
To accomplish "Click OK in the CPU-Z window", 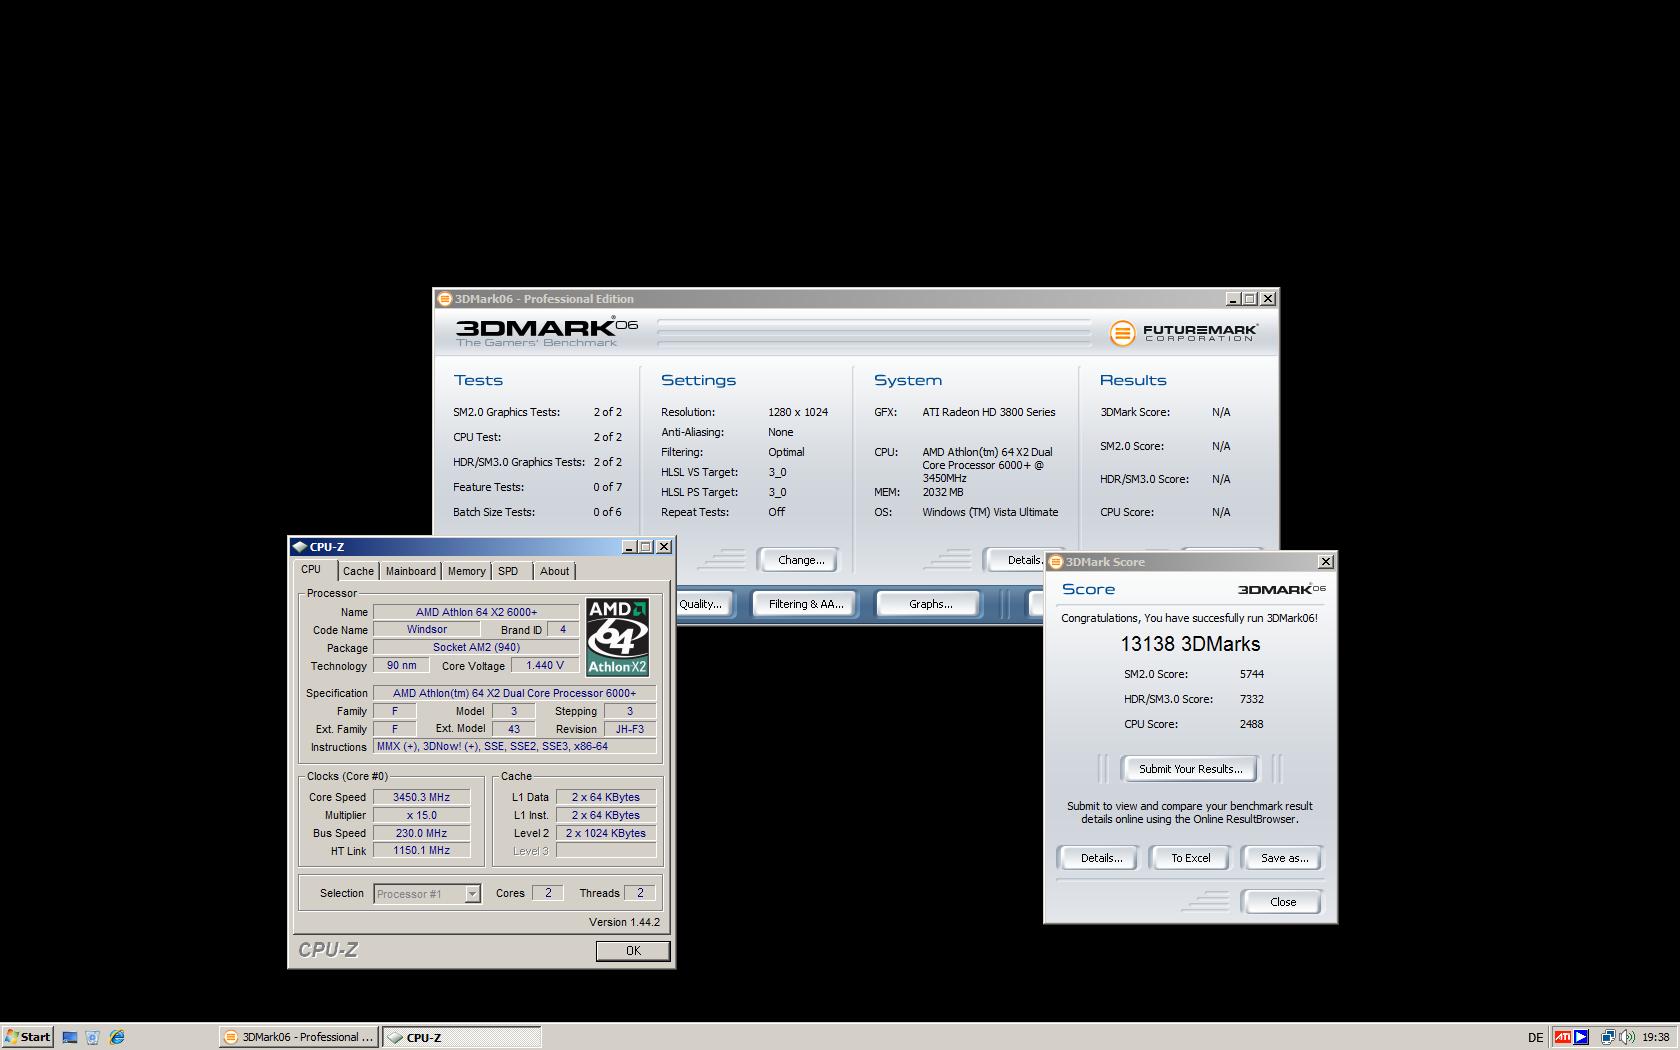I will [x=633, y=951].
